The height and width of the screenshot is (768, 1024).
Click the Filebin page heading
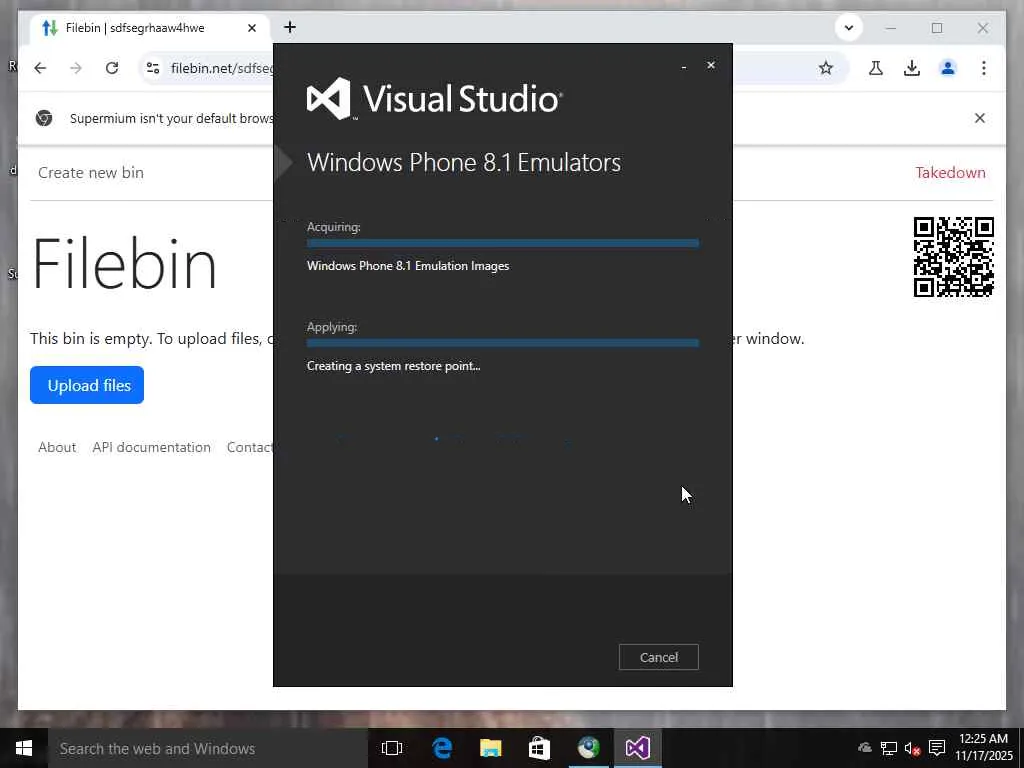click(x=124, y=264)
